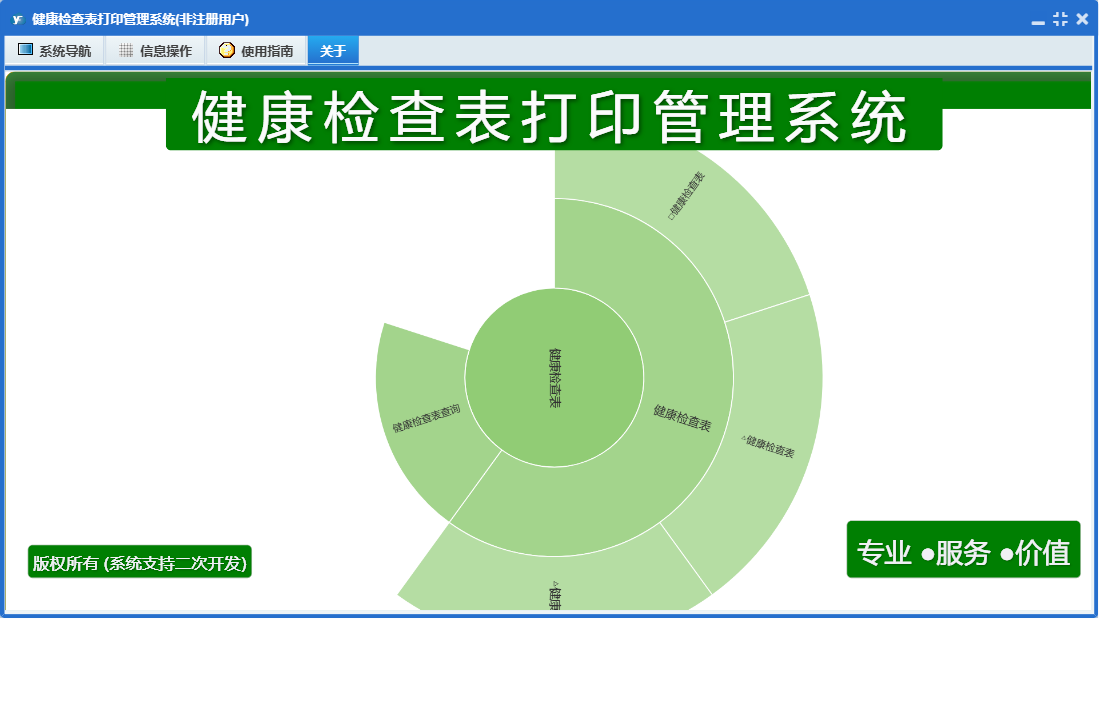Click the grid icon beside 信息操作
The image size is (1099, 723).
pyautogui.click(x=126, y=50)
